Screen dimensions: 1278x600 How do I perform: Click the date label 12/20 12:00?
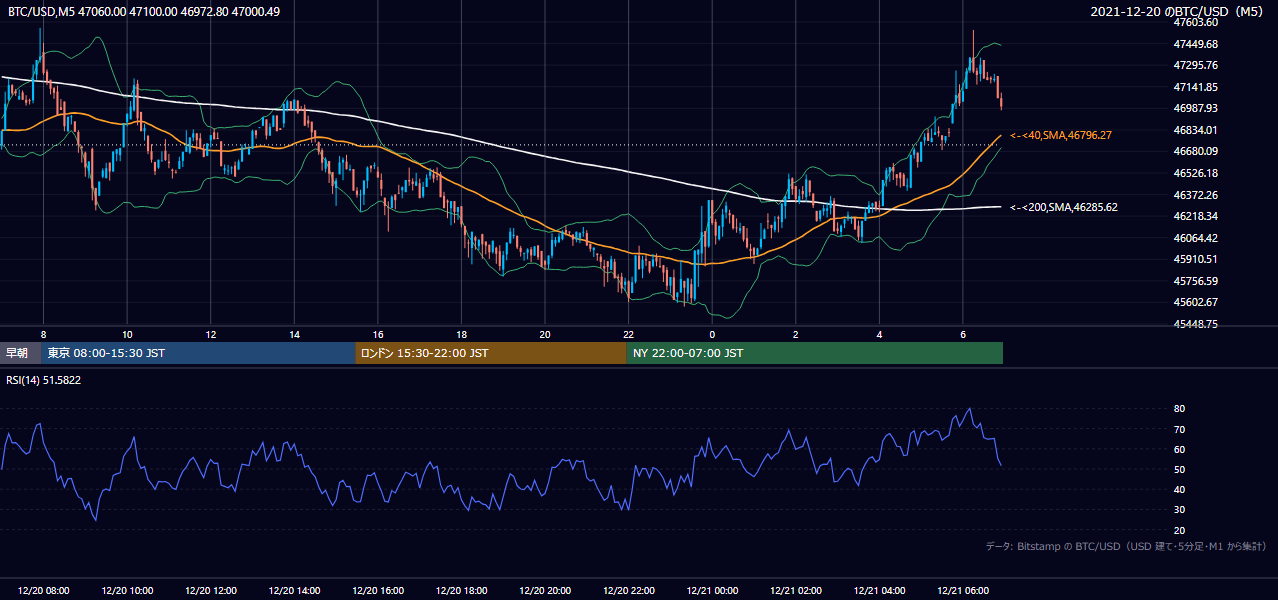coord(211,590)
